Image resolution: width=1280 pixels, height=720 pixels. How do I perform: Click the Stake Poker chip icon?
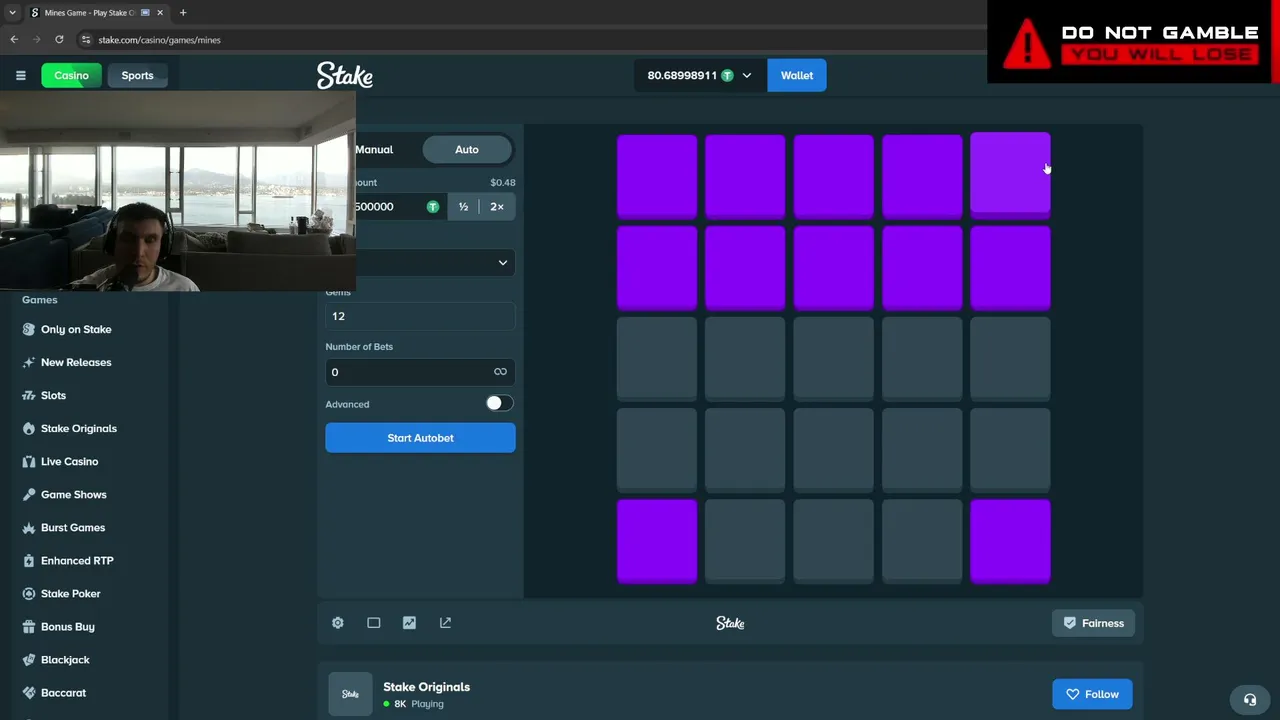coord(29,593)
